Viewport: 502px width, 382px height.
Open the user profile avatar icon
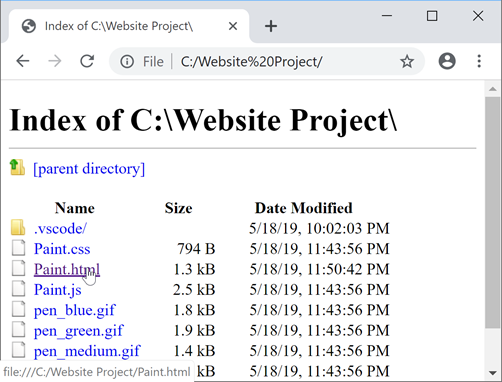(x=447, y=61)
